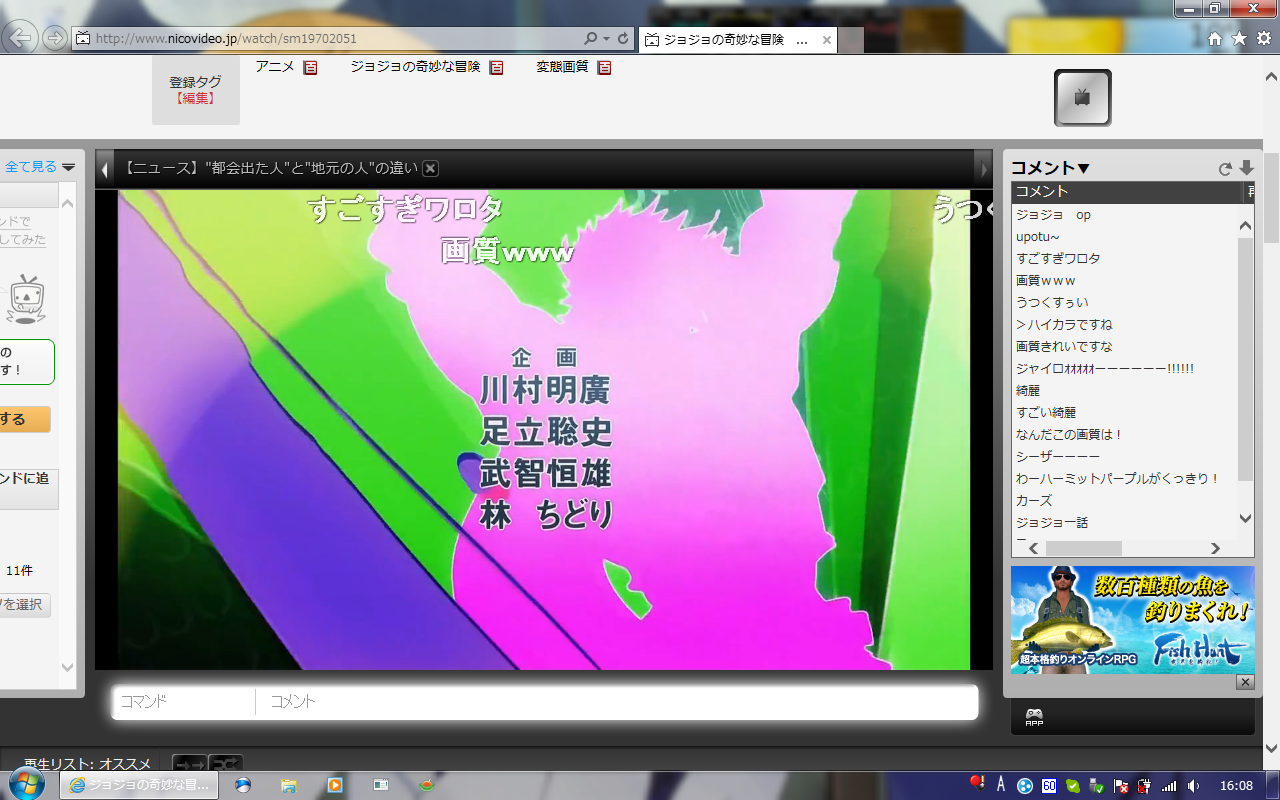Click the Fish Hunt advertisement banner
This screenshot has height=800, width=1280.
pos(1132,620)
